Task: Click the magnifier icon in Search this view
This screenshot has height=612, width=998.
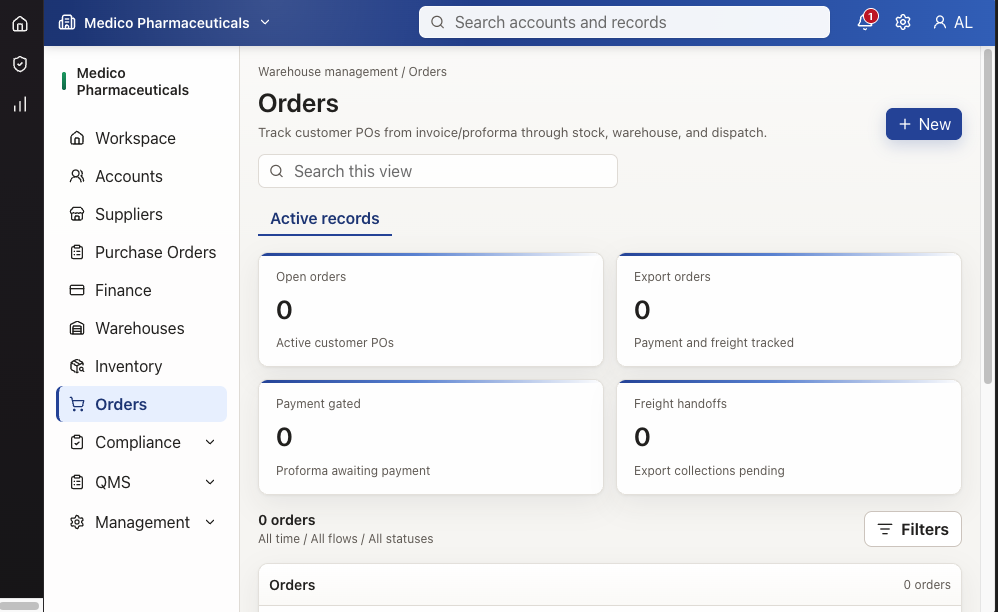Action: coord(276,171)
